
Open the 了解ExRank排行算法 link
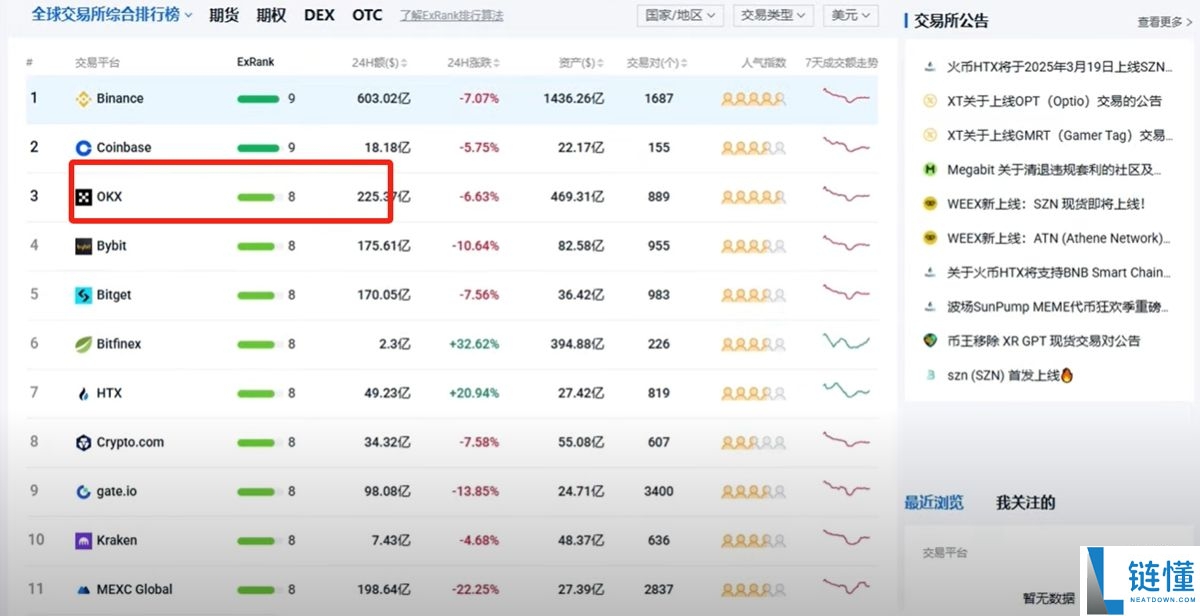(x=452, y=16)
